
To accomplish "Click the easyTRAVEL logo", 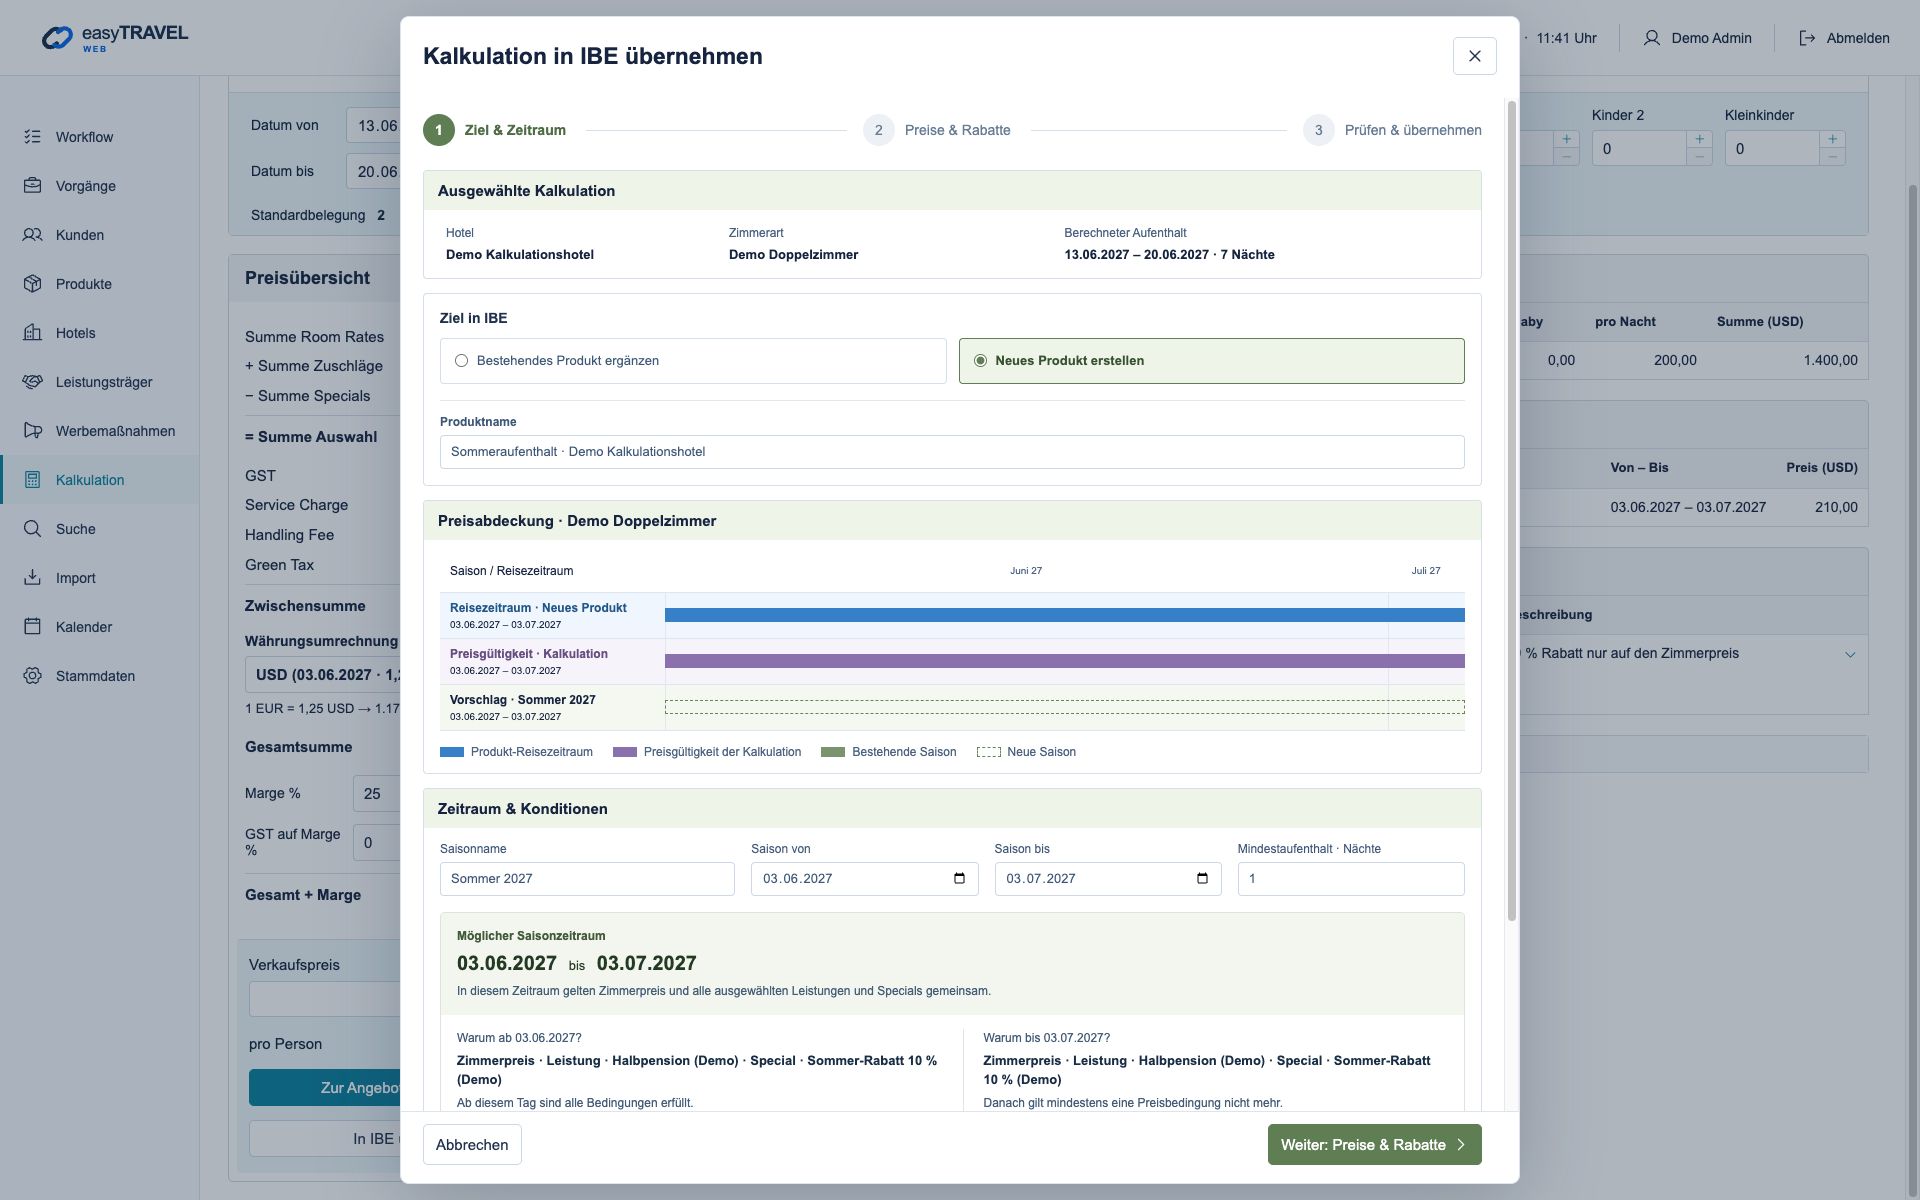I will [x=114, y=37].
